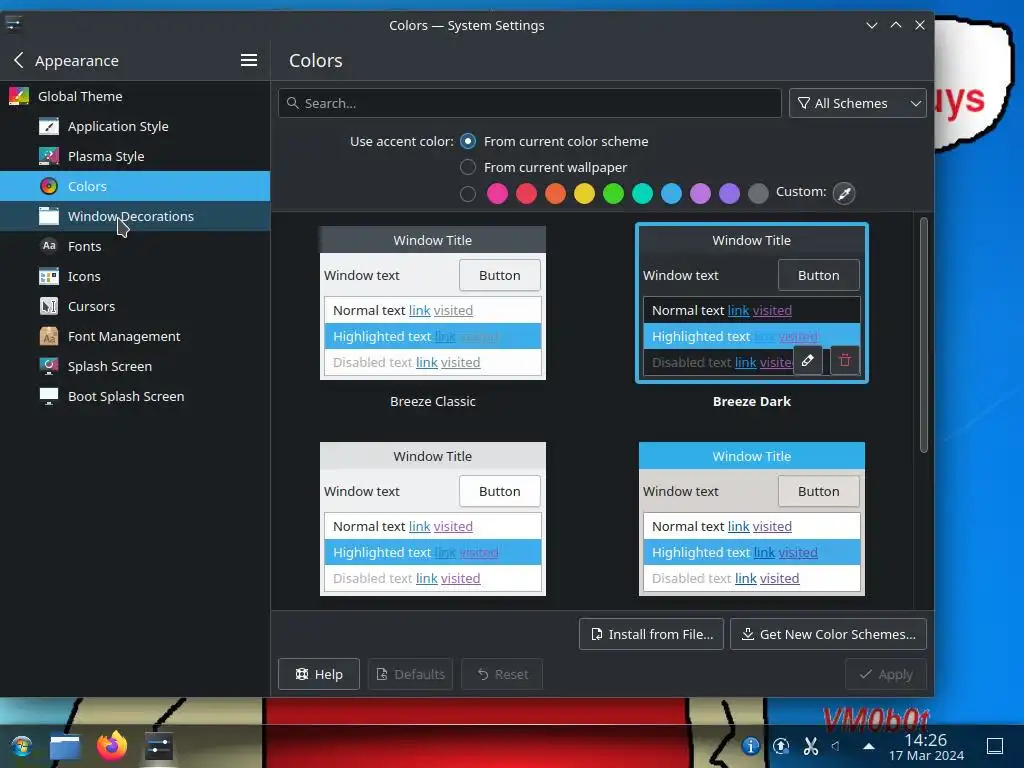Pick the green accent color swatch

click(613, 194)
